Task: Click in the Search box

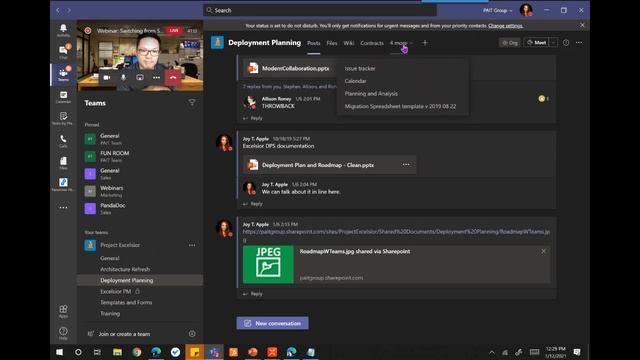Action: point(320,10)
